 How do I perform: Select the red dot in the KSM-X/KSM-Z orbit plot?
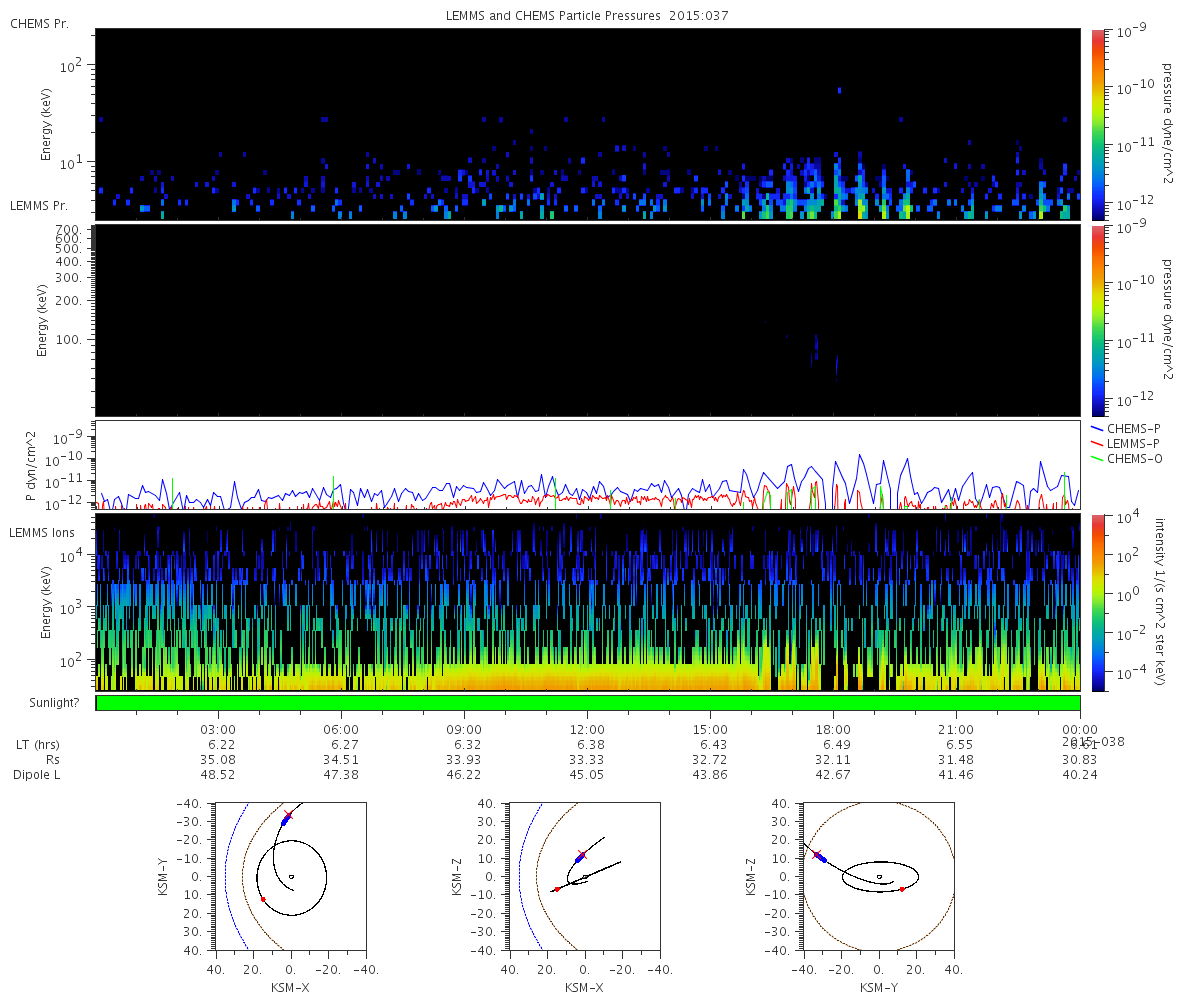click(557, 889)
